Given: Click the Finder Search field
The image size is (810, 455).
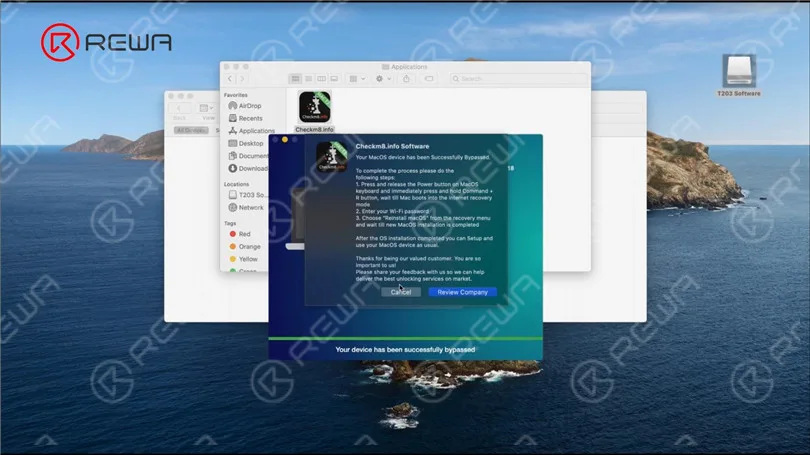Looking at the screenshot, I should tap(518, 79).
